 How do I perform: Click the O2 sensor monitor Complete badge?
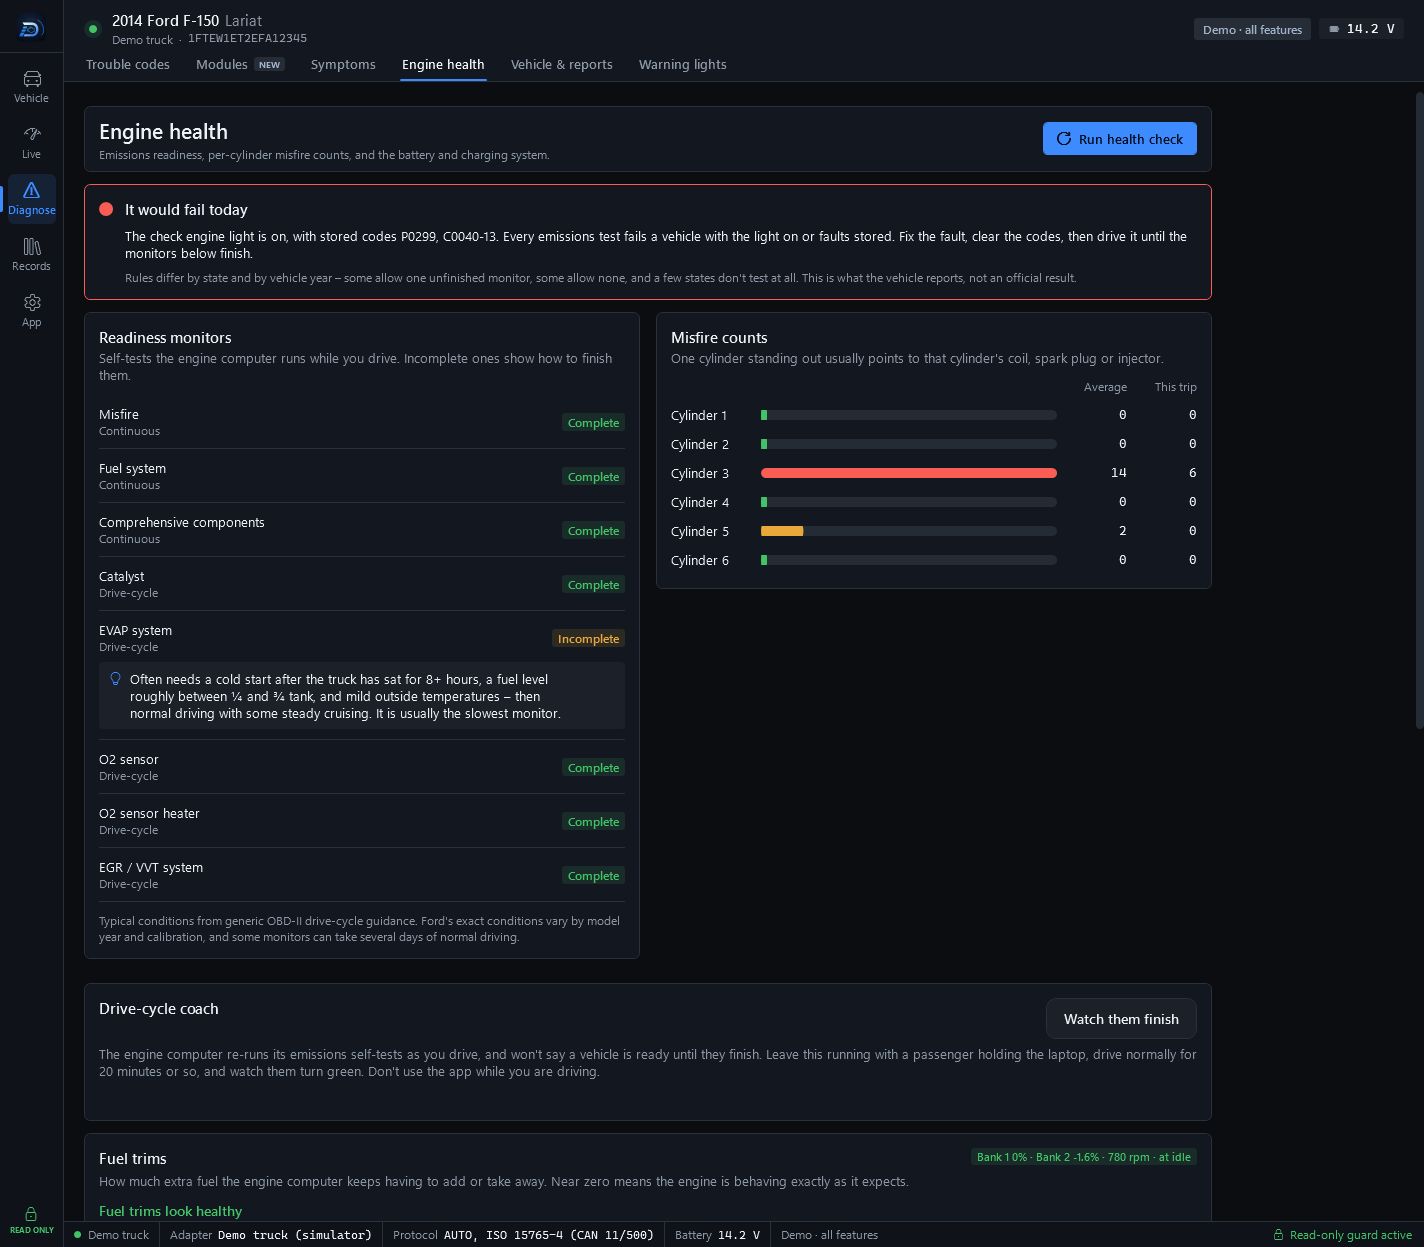click(593, 768)
